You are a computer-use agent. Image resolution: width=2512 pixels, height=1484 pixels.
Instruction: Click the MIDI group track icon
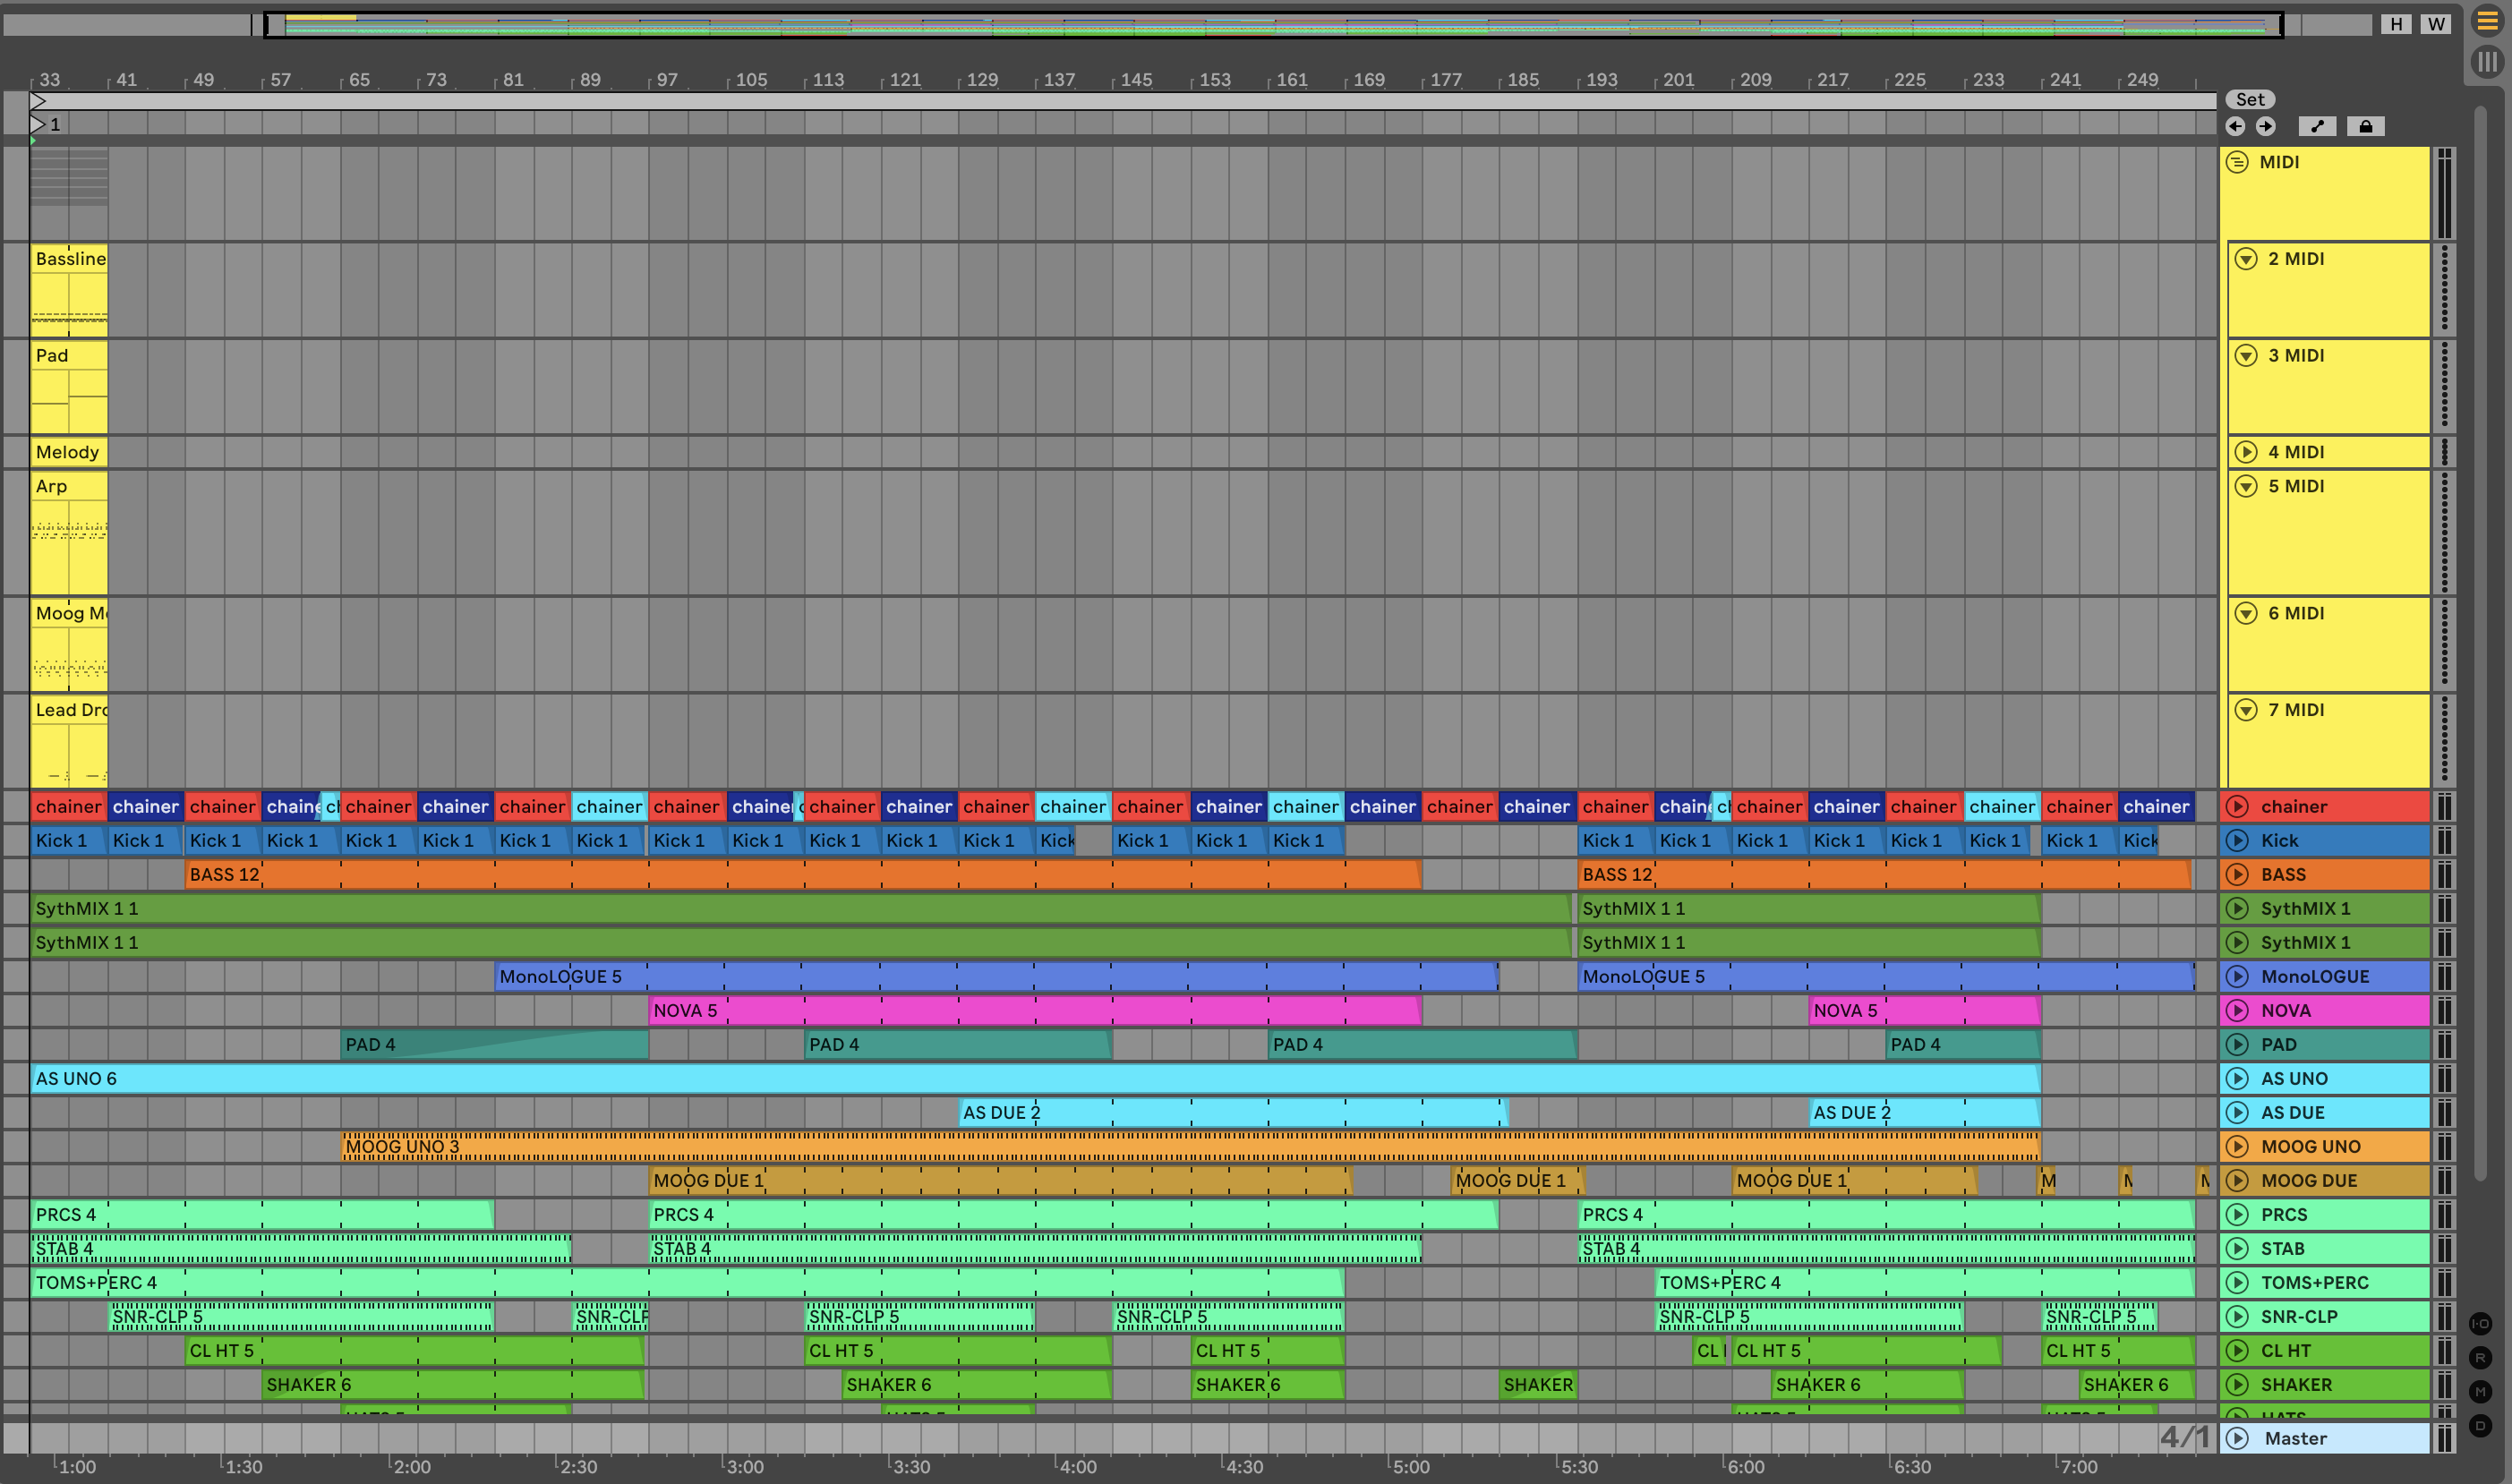pyautogui.click(x=2238, y=162)
